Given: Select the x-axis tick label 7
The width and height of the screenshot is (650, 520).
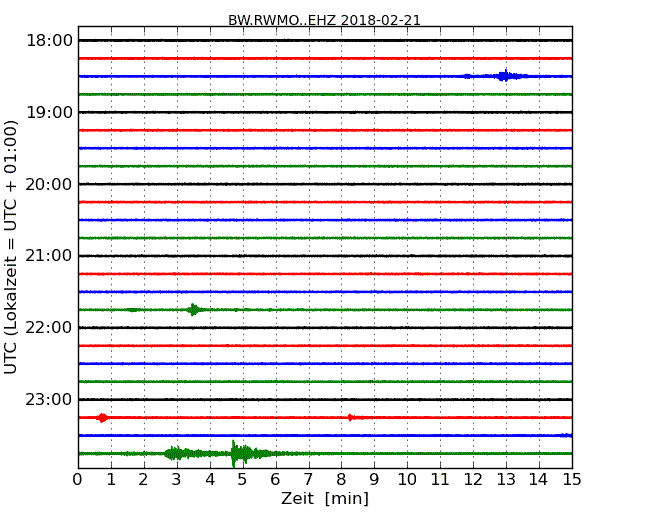Looking at the screenshot, I should tap(308, 480).
